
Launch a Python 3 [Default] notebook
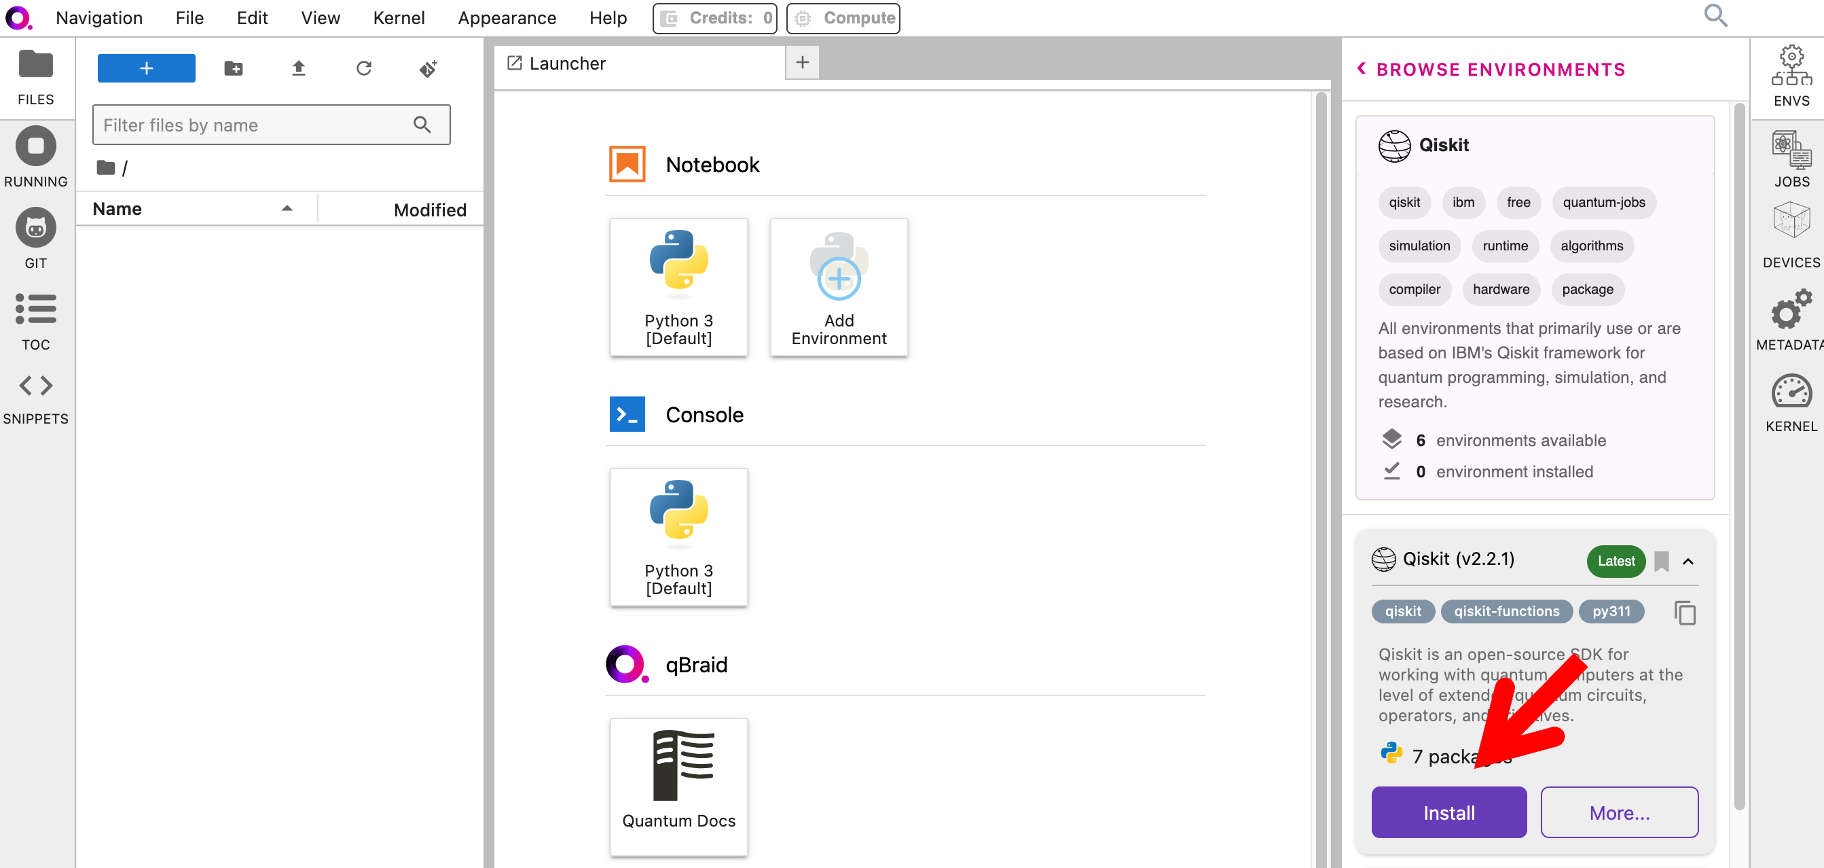coord(679,287)
